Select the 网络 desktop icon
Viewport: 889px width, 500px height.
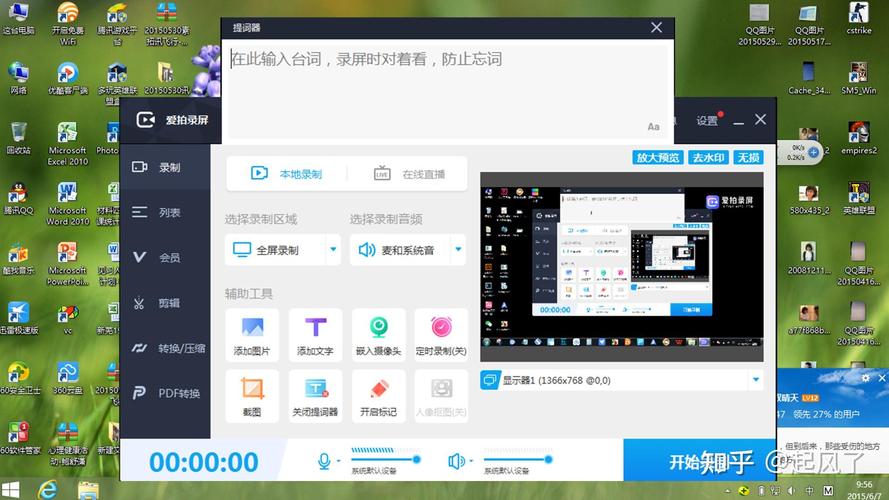[x=18, y=78]
